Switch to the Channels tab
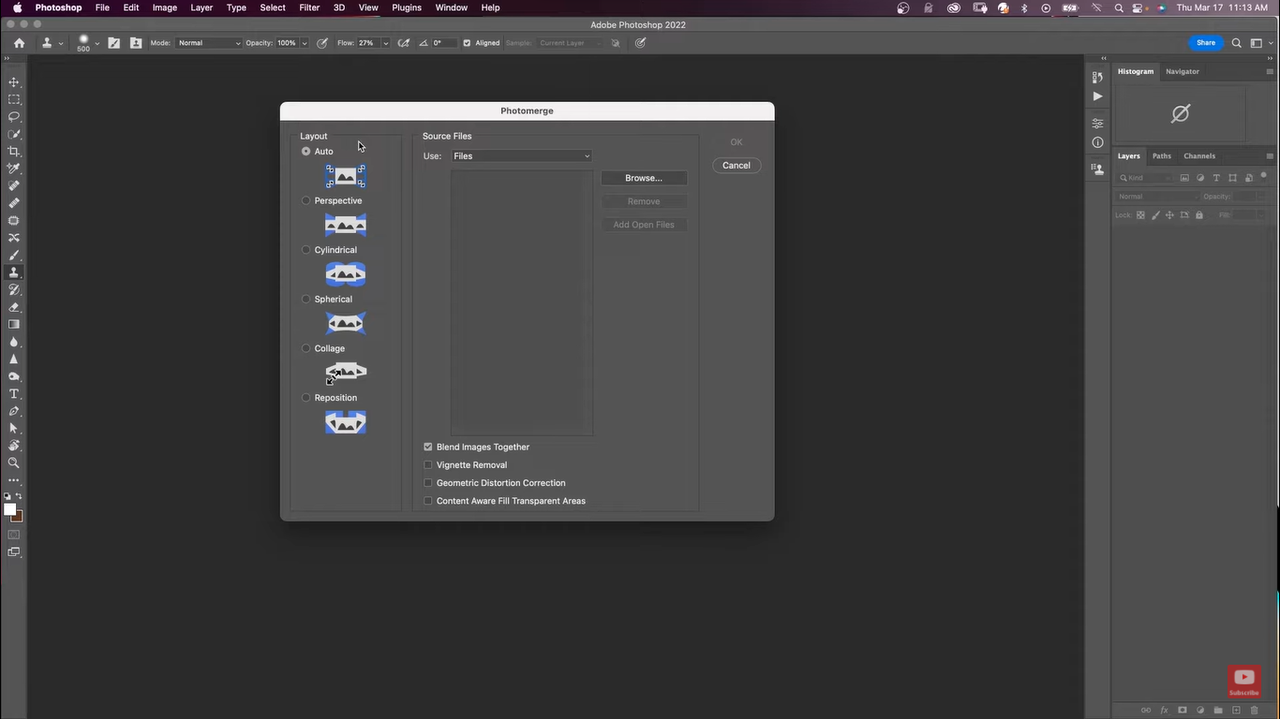 (1199, 156)
